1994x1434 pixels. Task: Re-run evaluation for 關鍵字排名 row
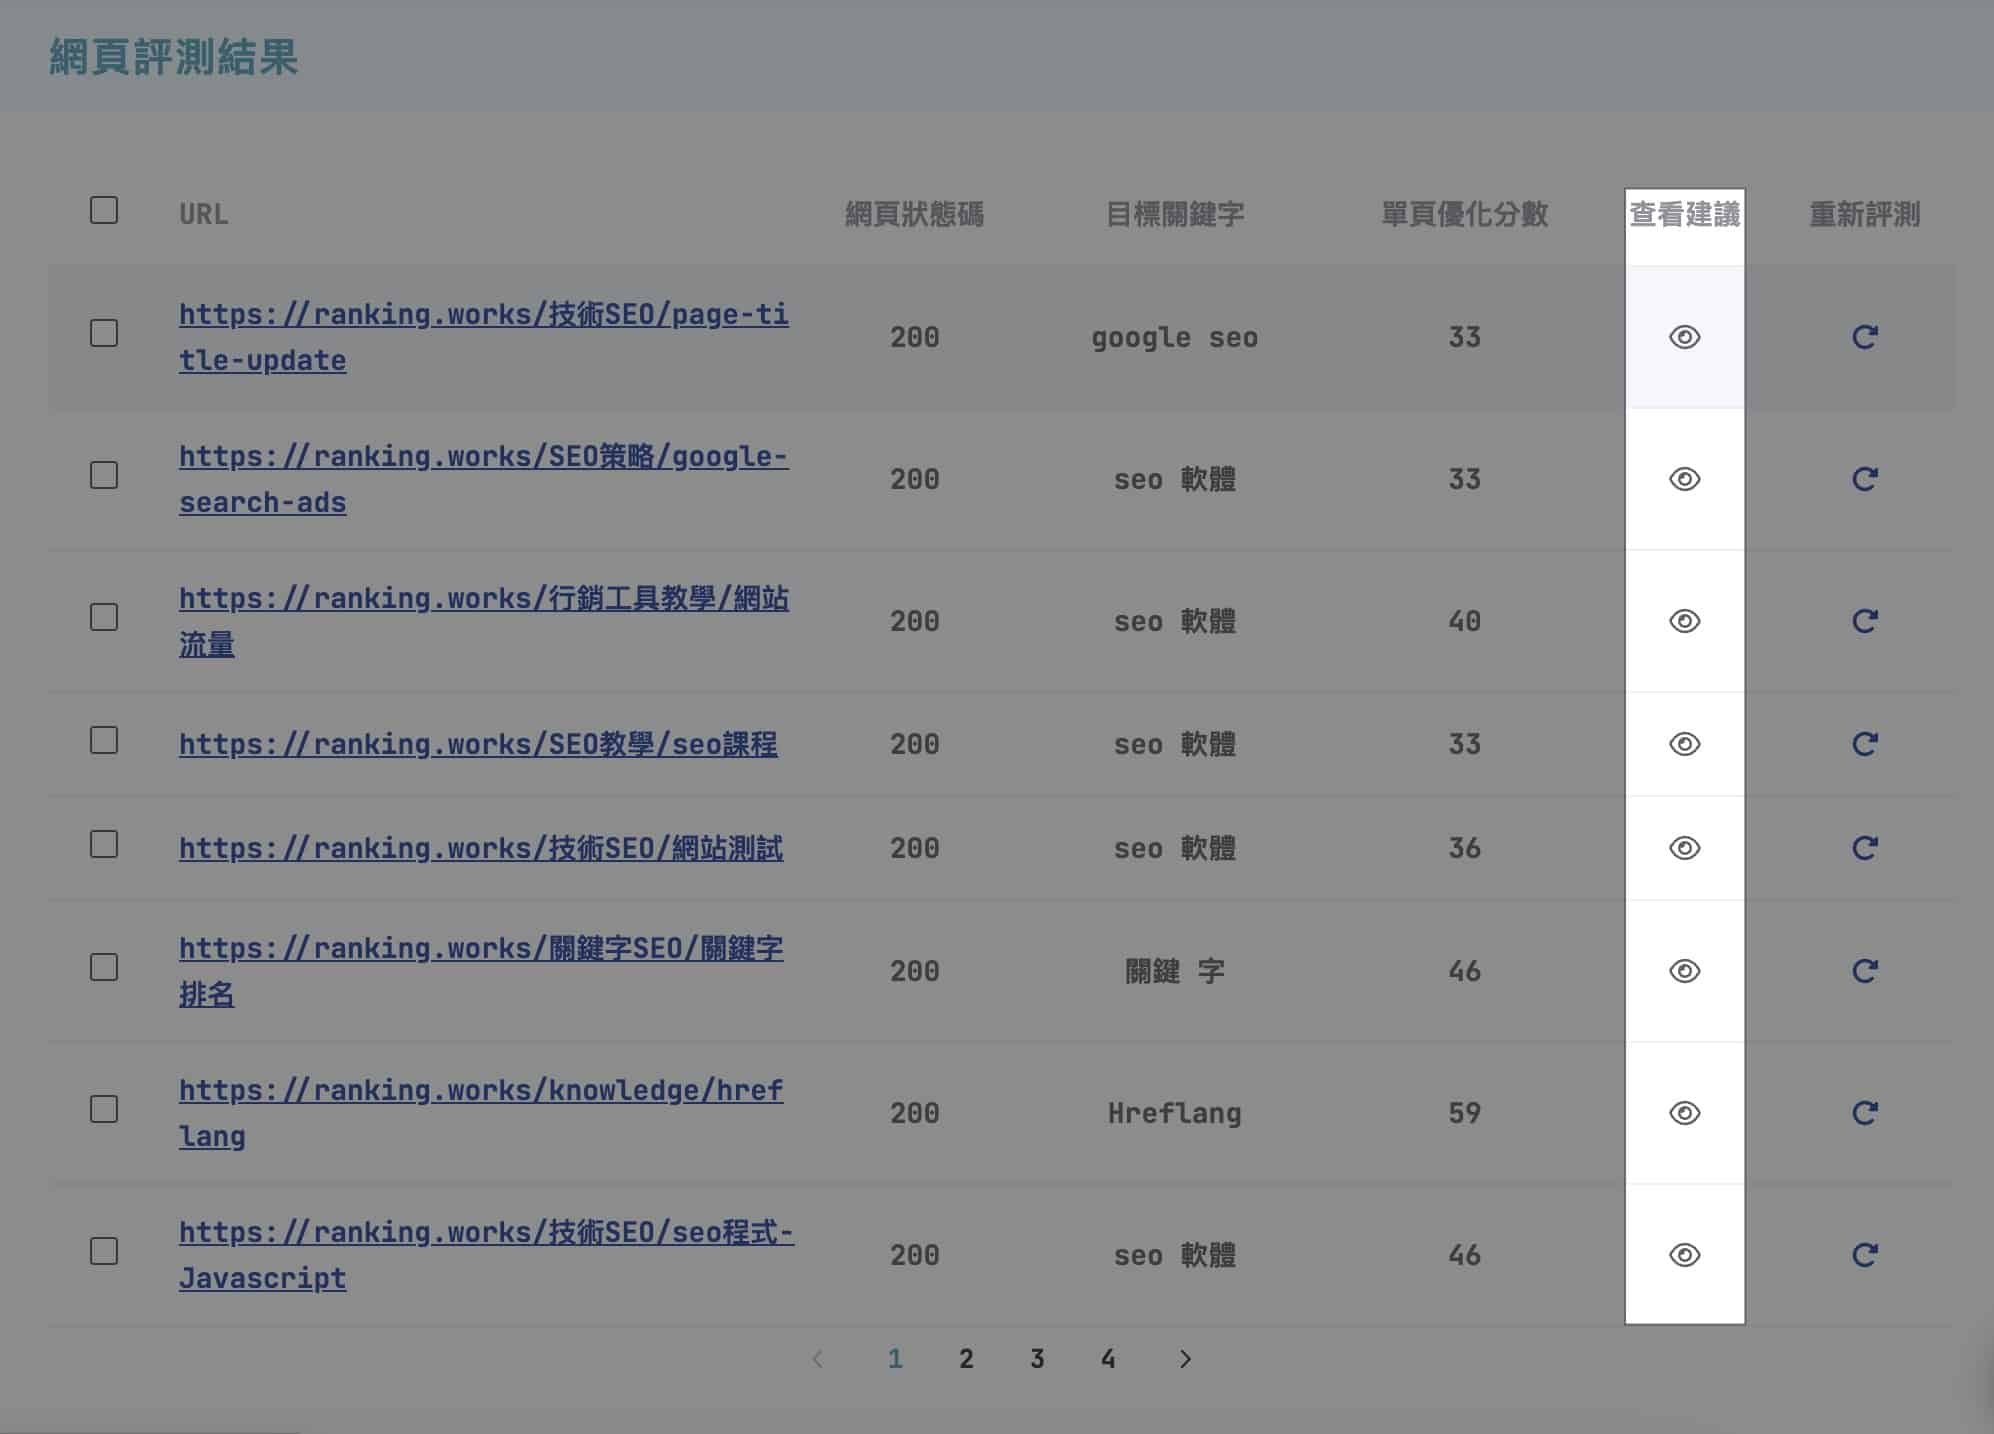(x=1864, y=971)
